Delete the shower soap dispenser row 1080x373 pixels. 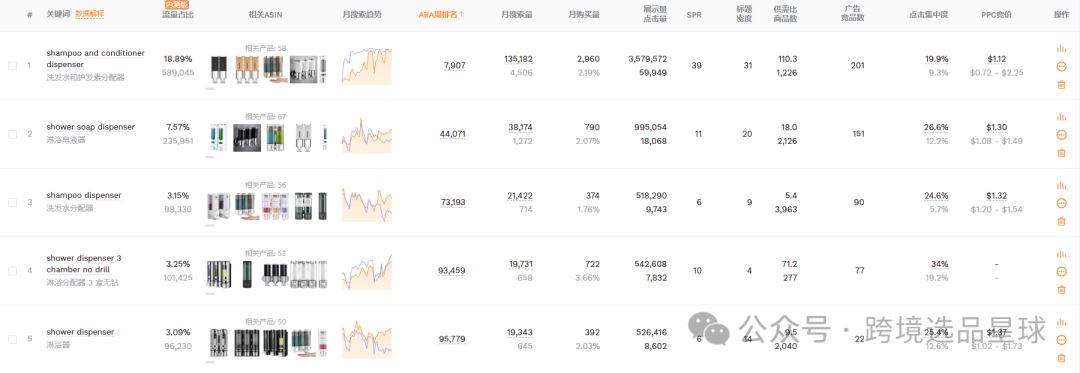point(1061,153)
